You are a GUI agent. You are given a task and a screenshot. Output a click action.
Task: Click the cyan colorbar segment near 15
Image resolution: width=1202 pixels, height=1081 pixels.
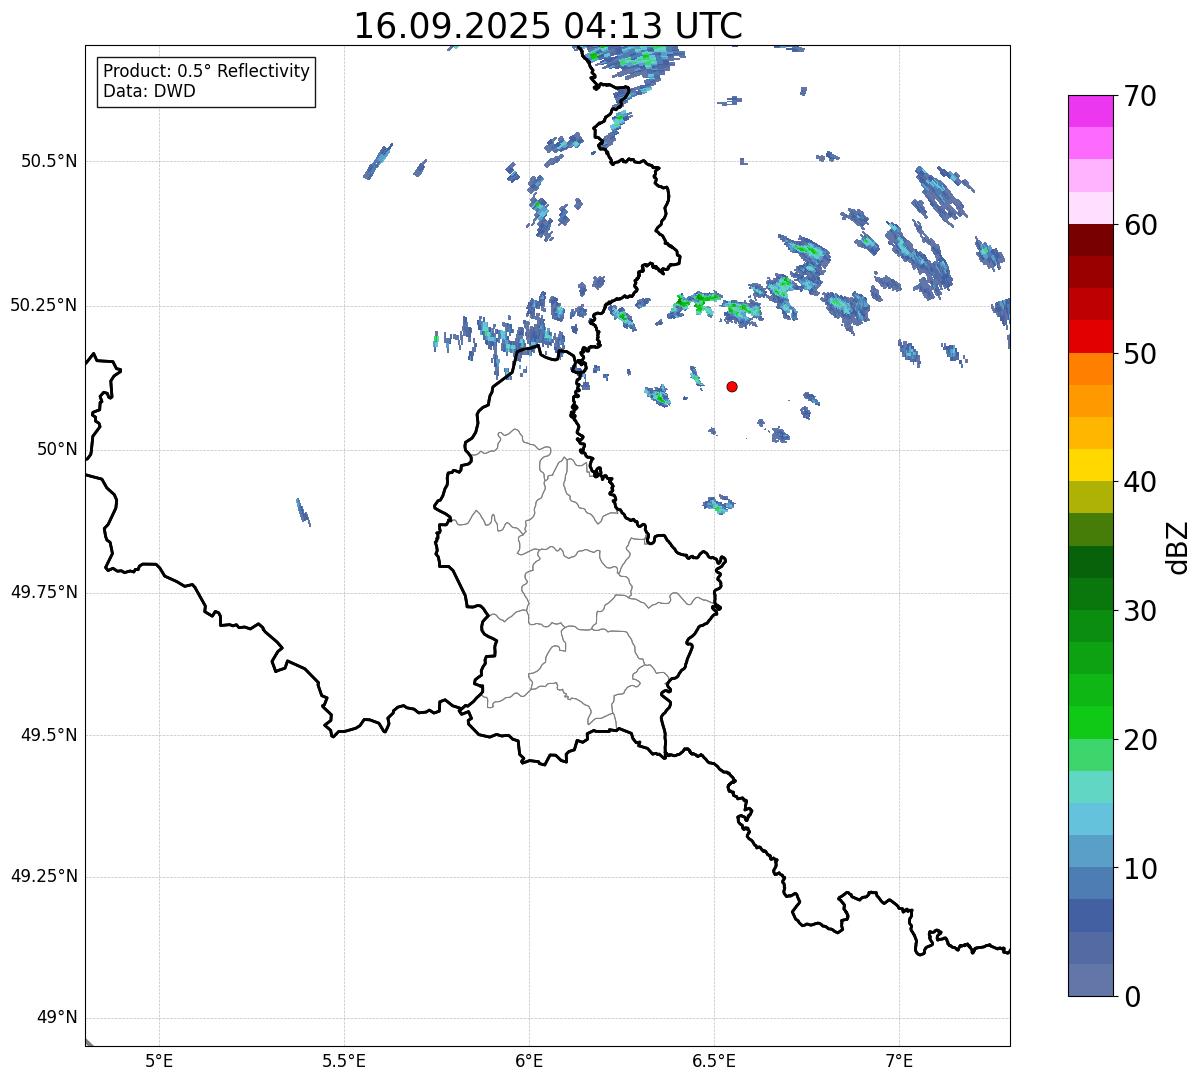(1090, 819)
